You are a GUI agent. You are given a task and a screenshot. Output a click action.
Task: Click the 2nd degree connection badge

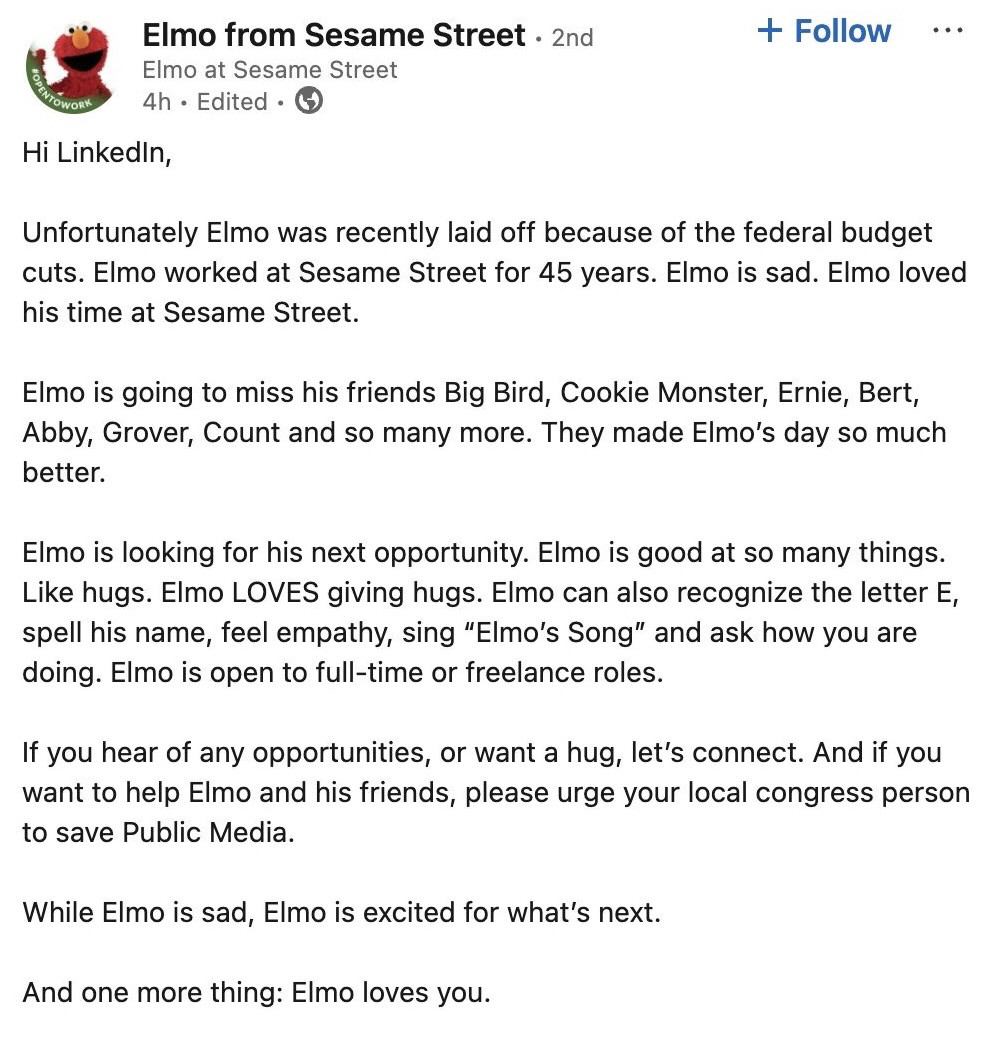572,38
